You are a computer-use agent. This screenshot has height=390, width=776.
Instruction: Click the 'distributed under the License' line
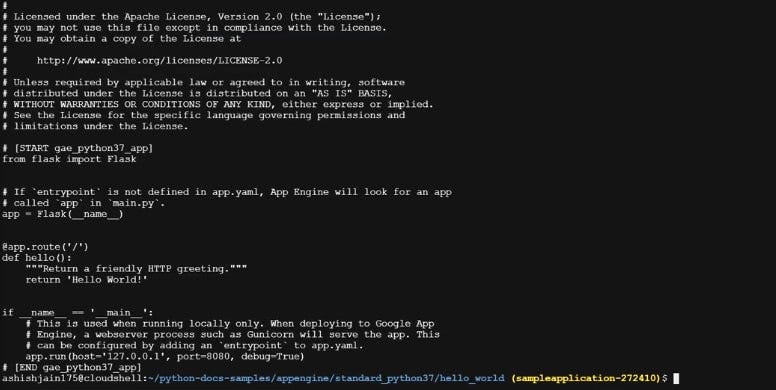pos(197,93)
